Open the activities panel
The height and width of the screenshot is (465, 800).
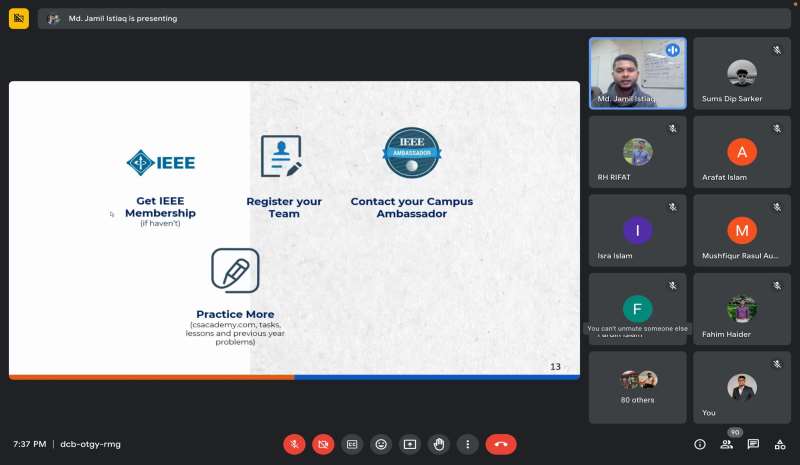point(780,444)
